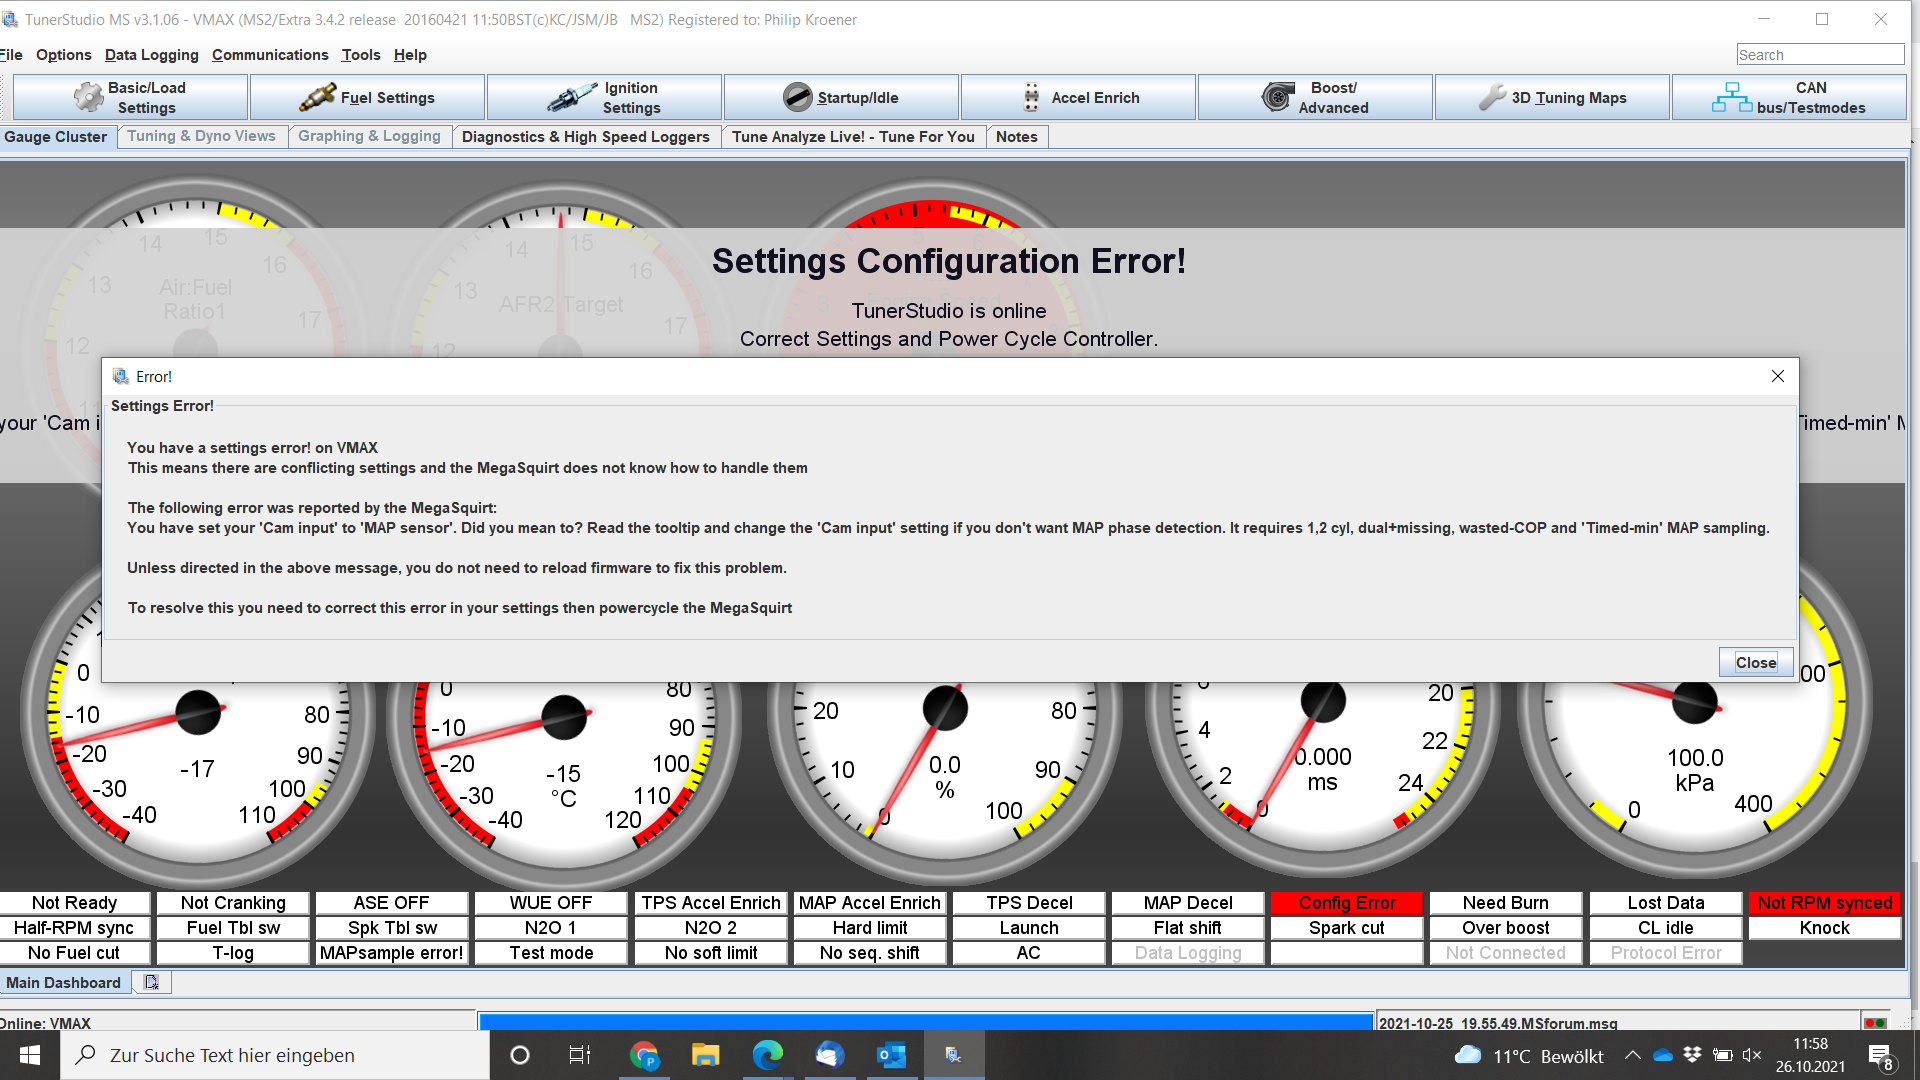Open Basic/Load Settings gear toolbar button
1920x1080 pixels.
click(x=130, y=98)
